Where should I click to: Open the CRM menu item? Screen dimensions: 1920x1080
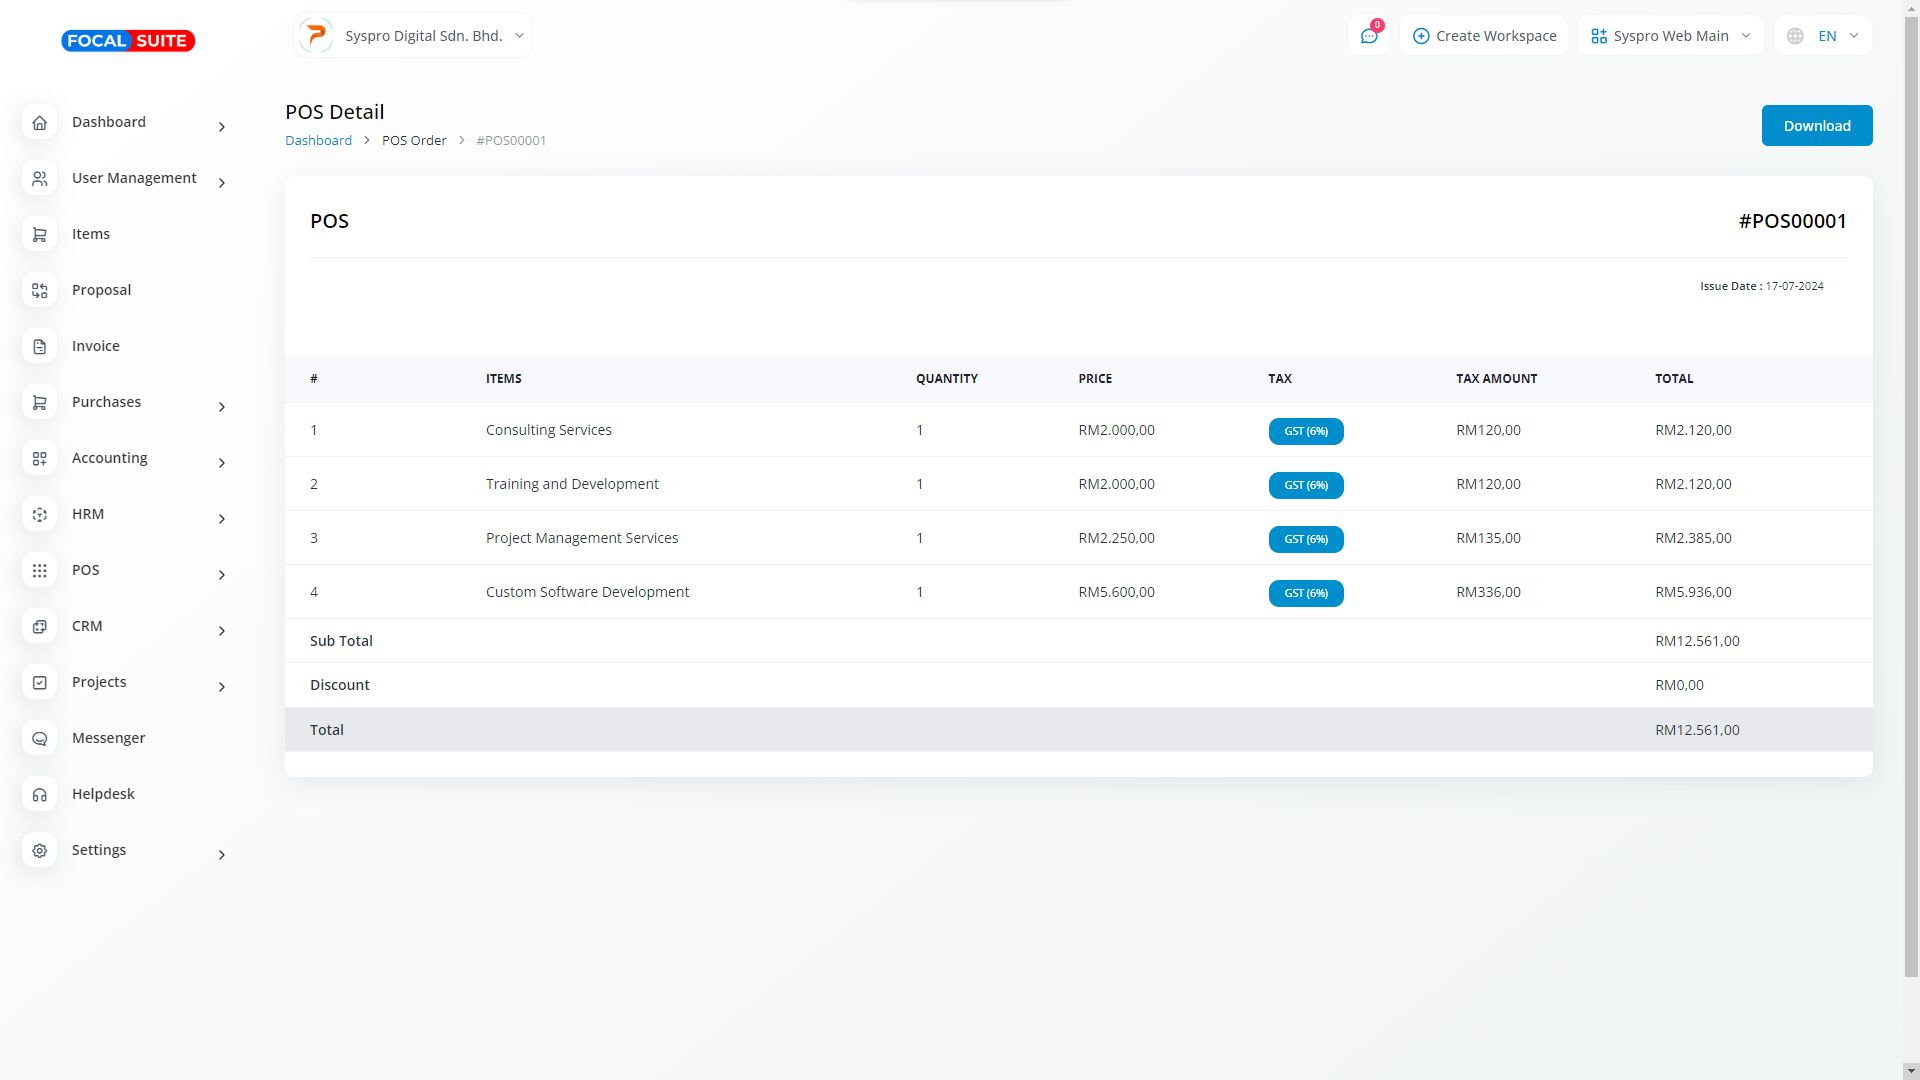point(87,626)
